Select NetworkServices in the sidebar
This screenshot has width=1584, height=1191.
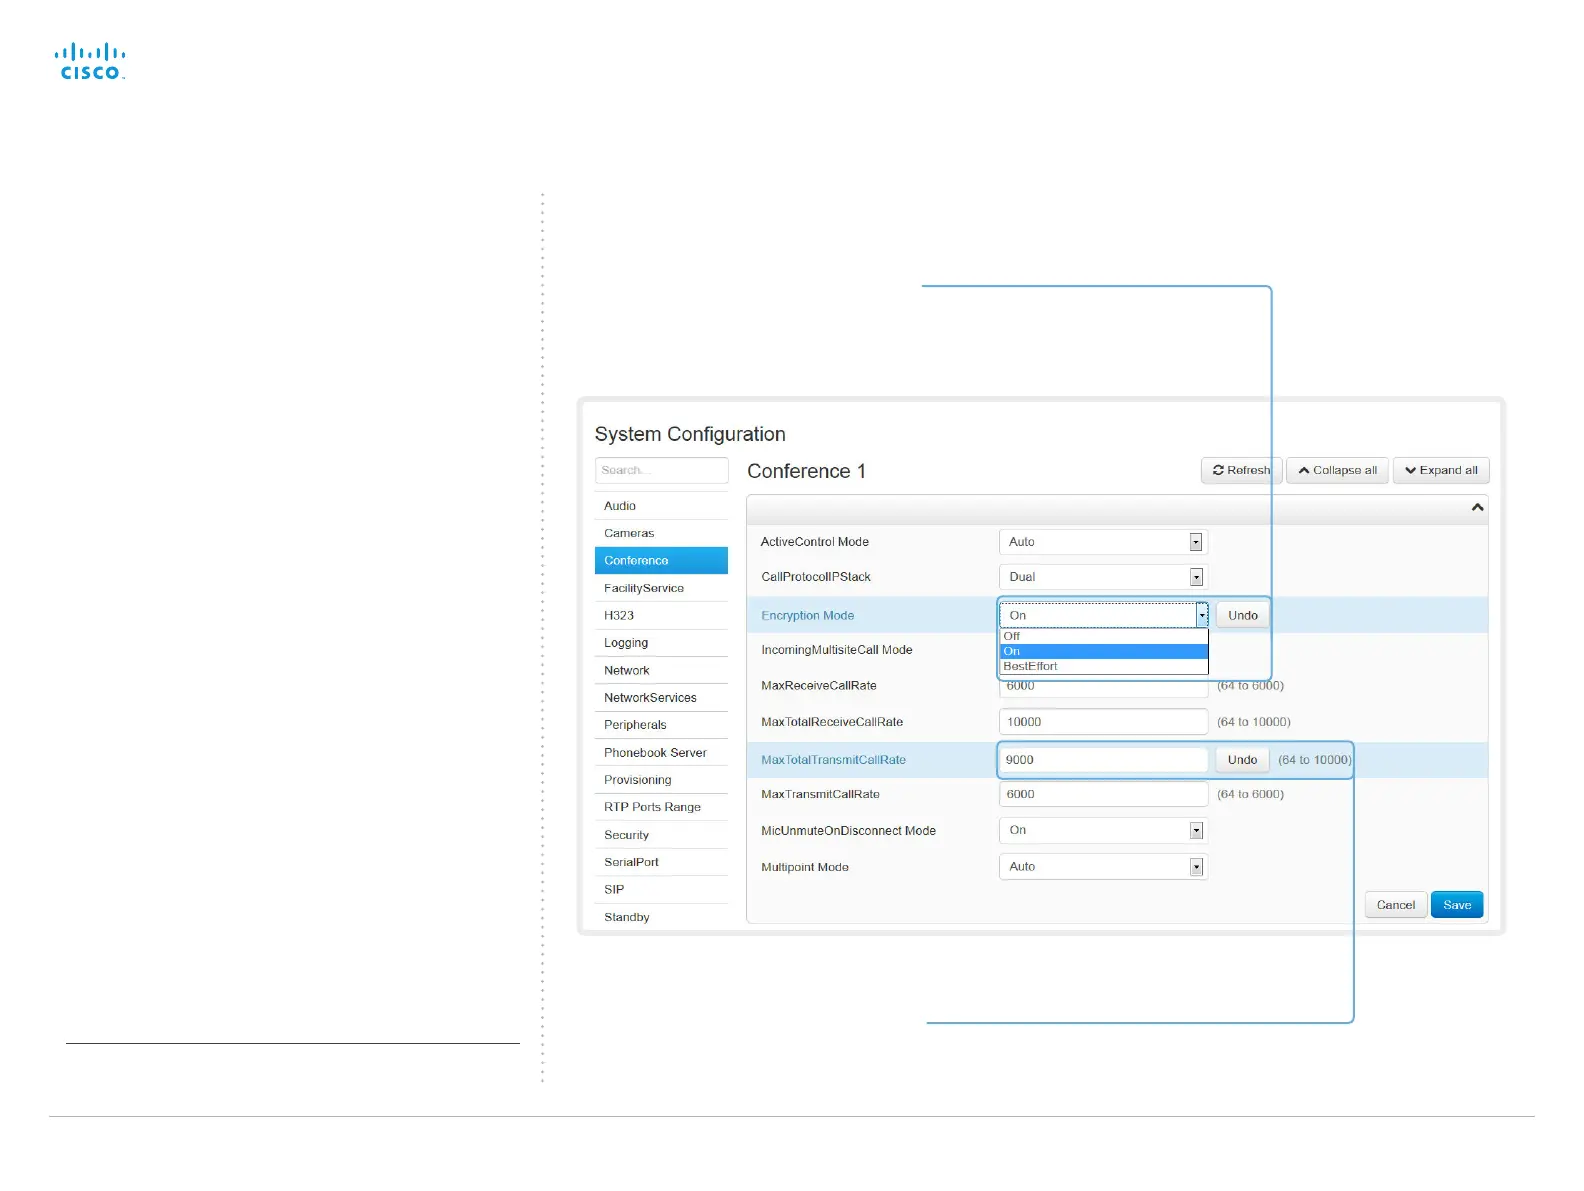[x=650, y=698]
